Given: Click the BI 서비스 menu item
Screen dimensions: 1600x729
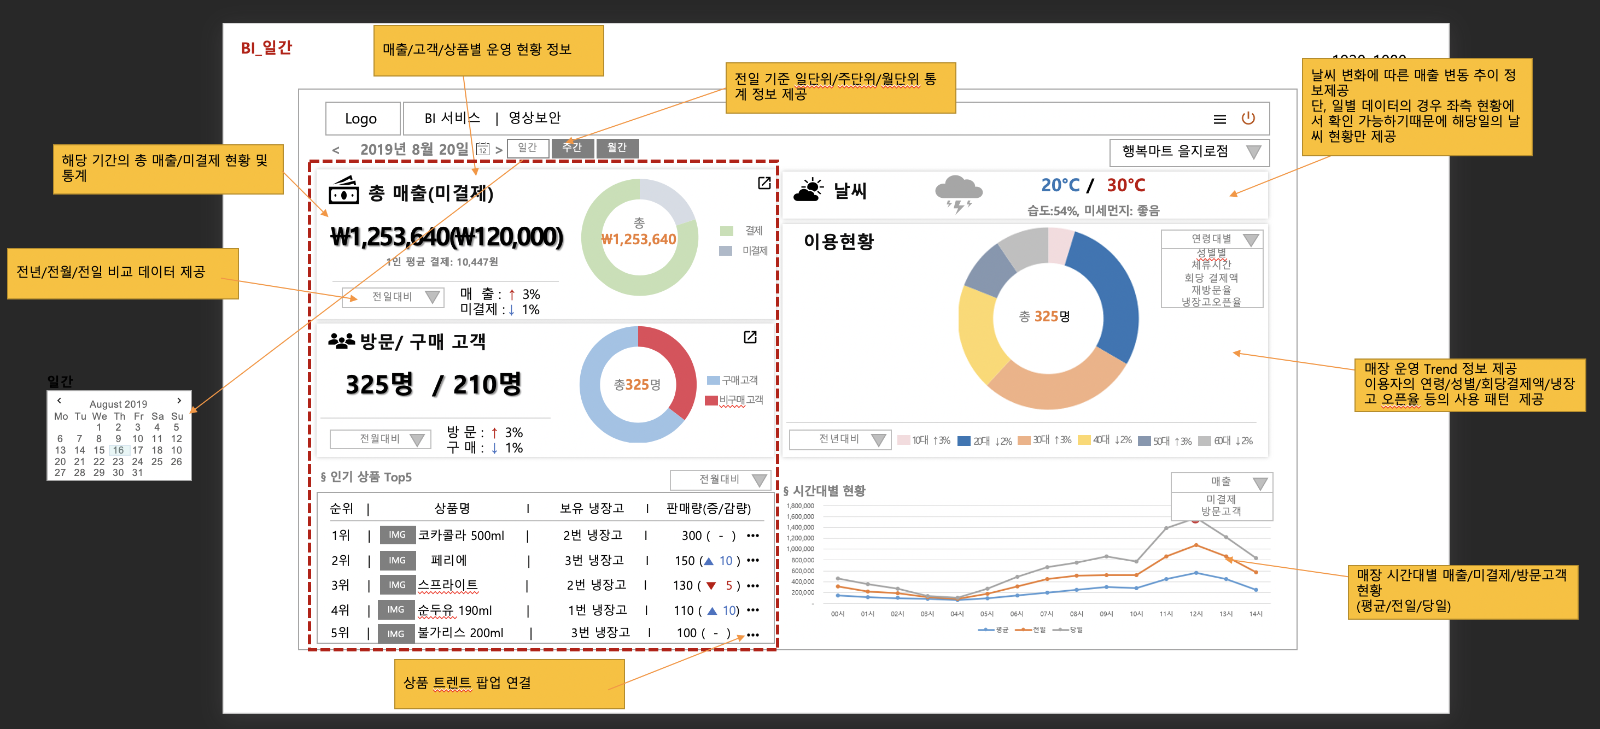Looking at the screenshot, I should pyautogui.click(x=452, y=118).
